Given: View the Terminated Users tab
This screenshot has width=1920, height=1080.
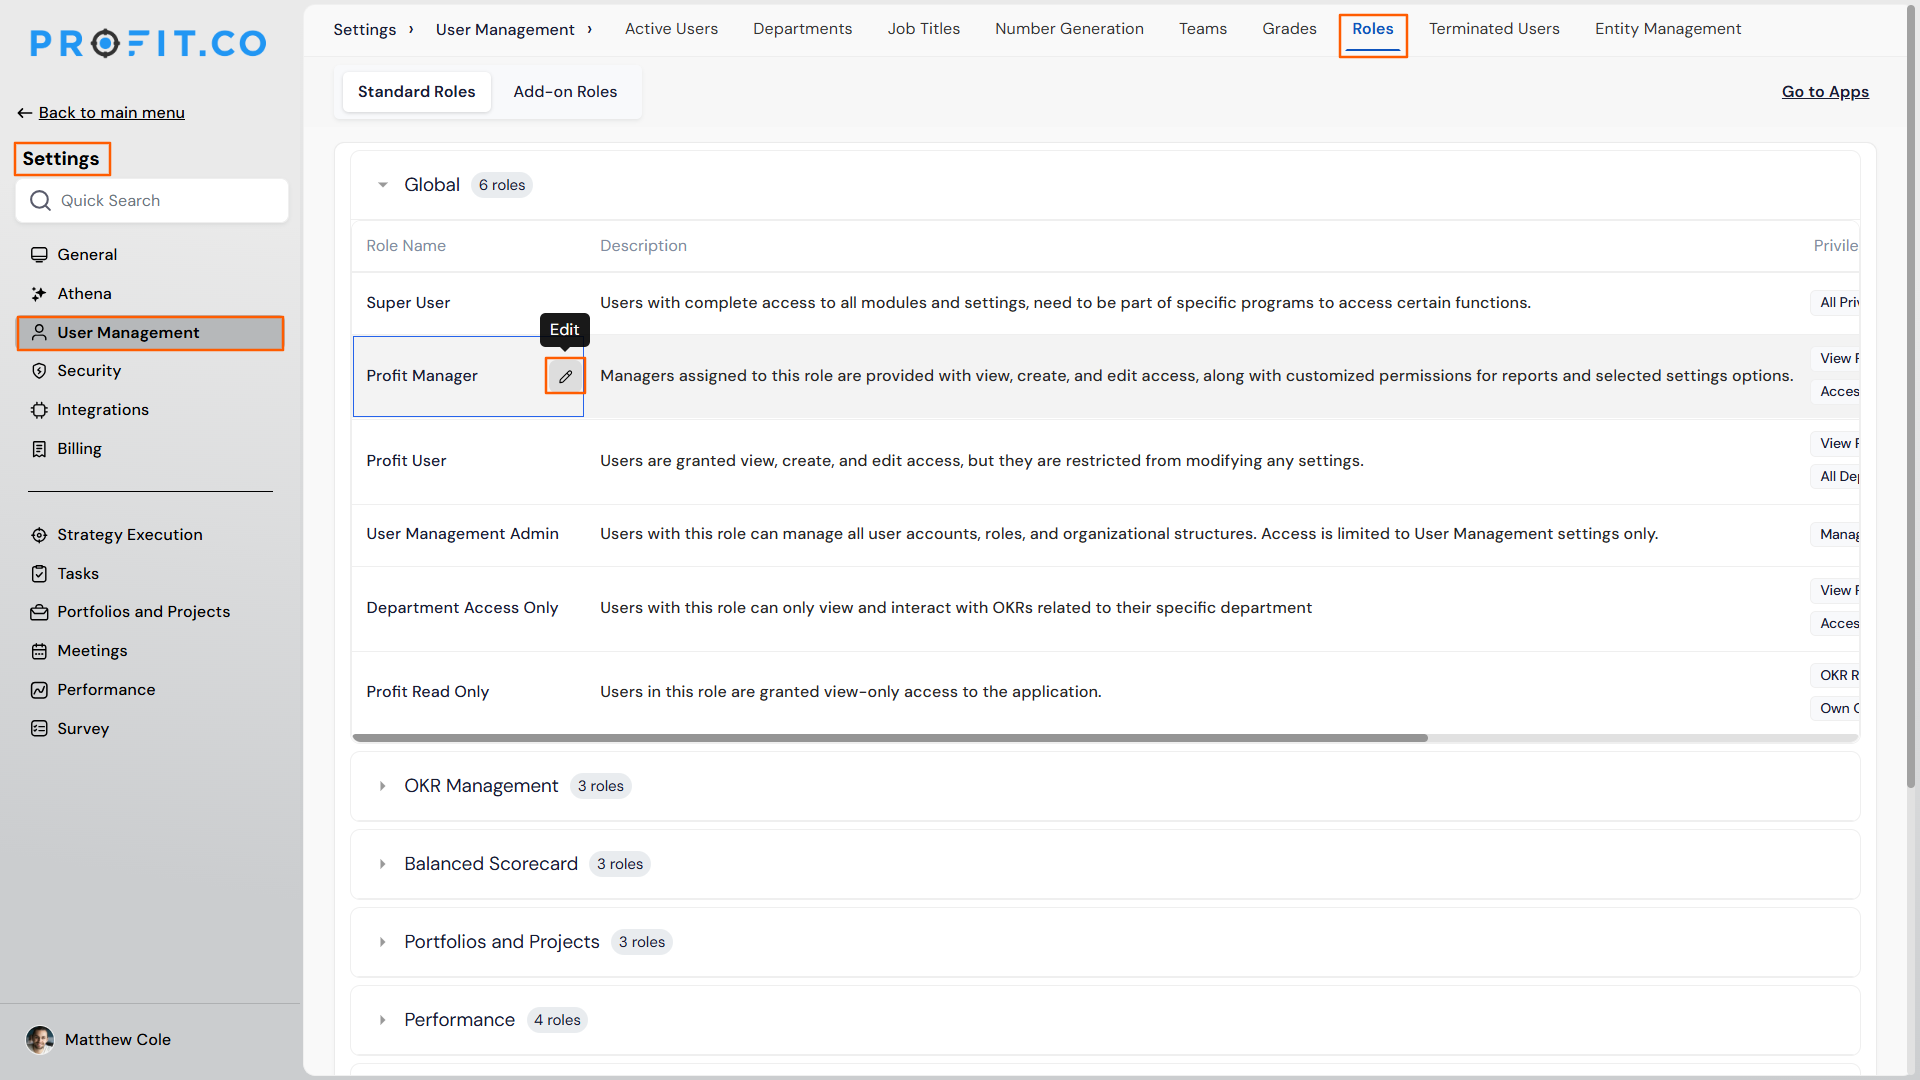Looking at the screenshot, I should [x=1494, y=29].
